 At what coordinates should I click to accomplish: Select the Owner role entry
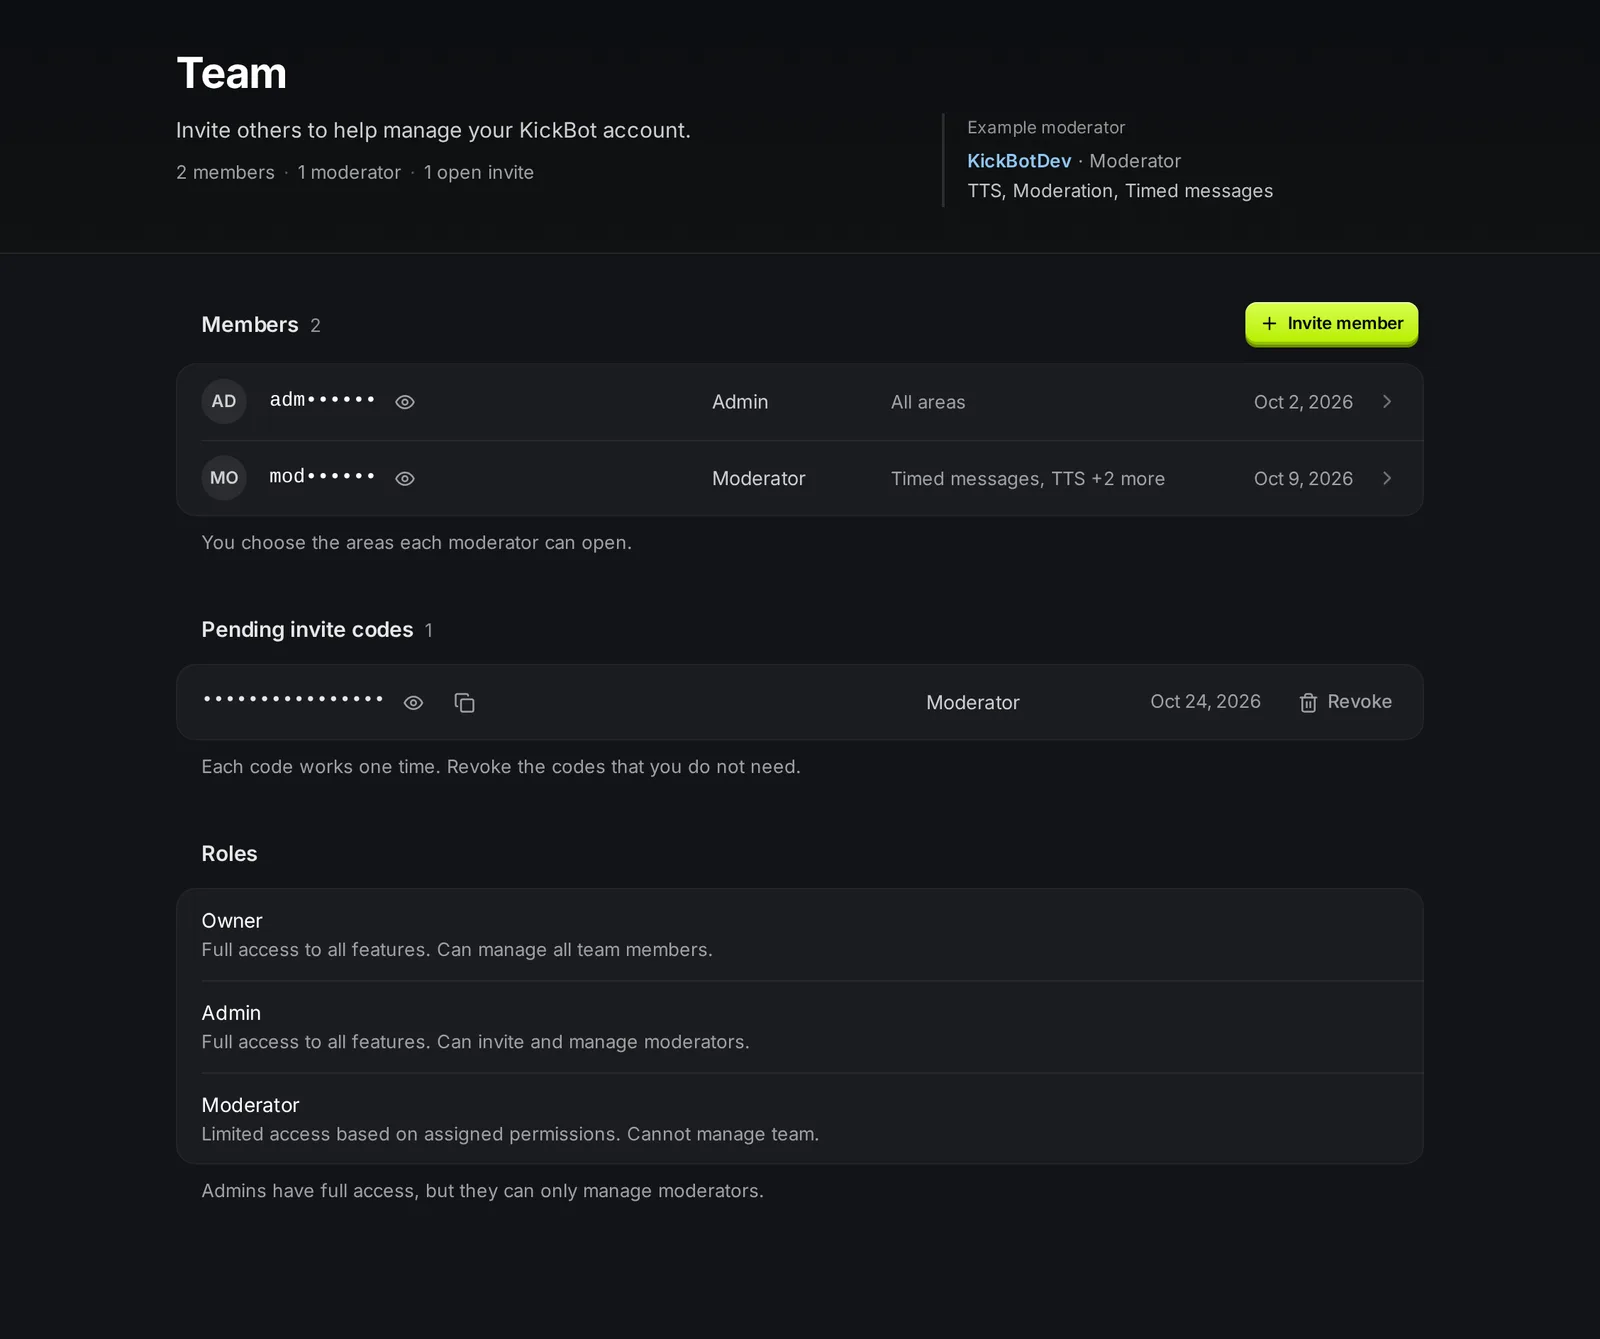(800, 935)
